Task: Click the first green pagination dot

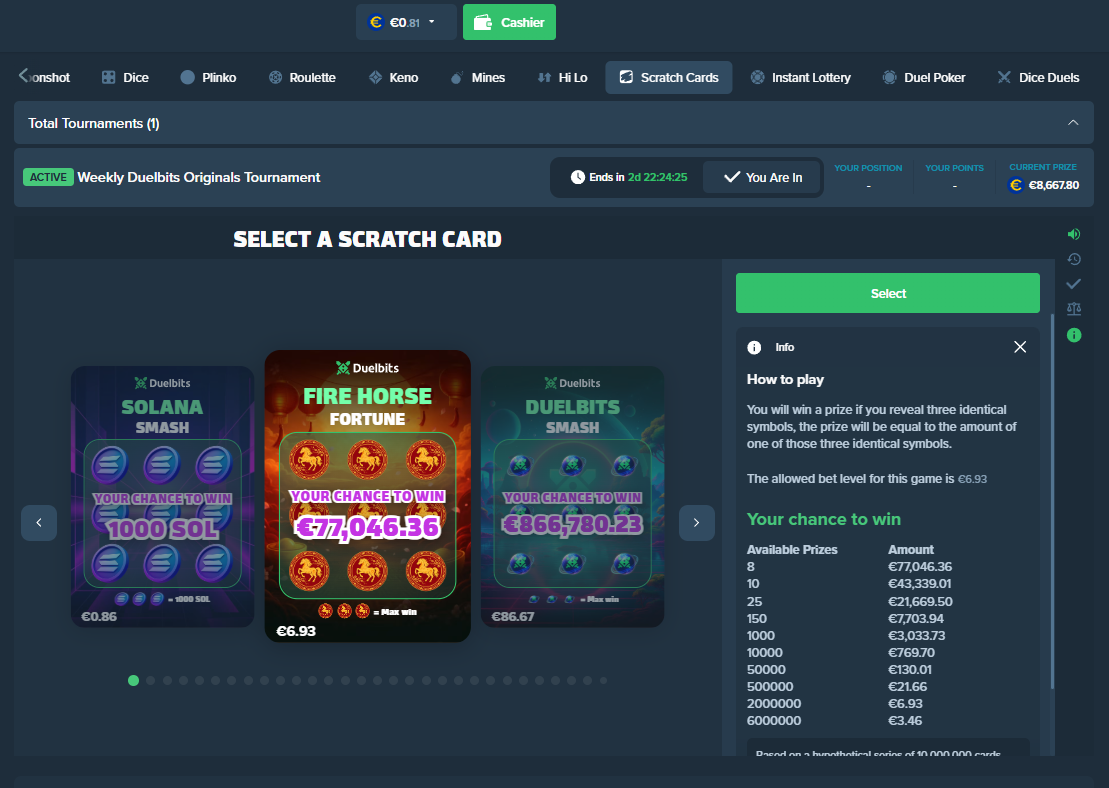Action: 133,680
